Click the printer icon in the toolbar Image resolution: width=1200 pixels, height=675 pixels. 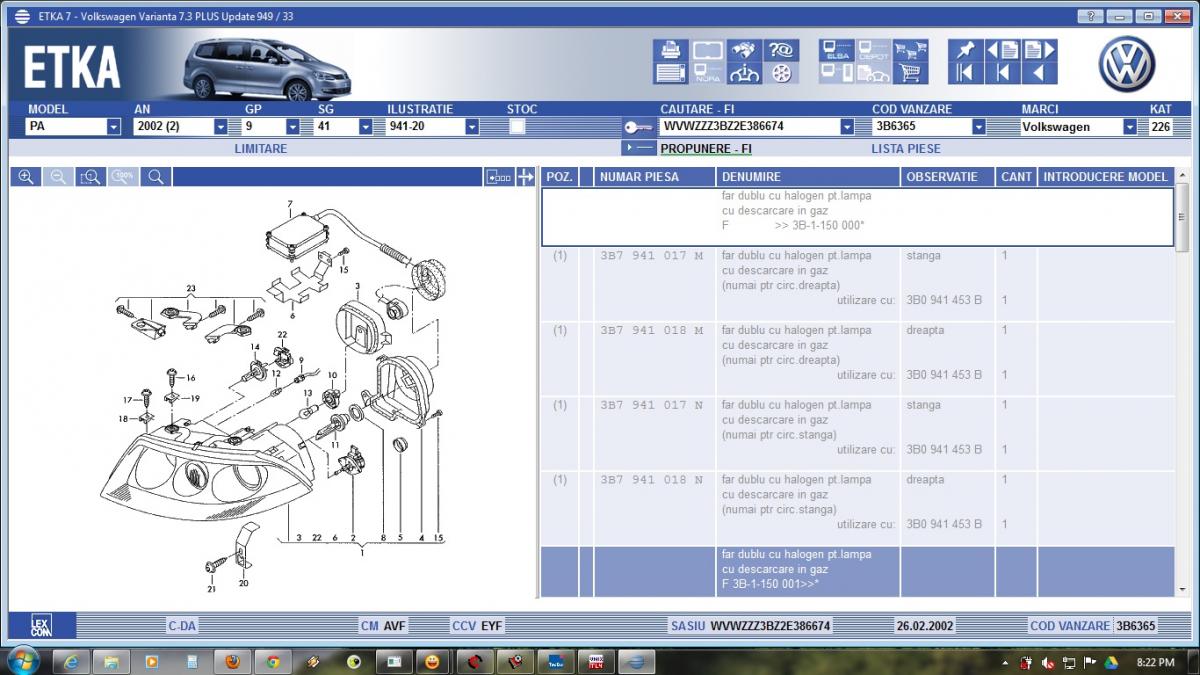[x=671, y=50]
